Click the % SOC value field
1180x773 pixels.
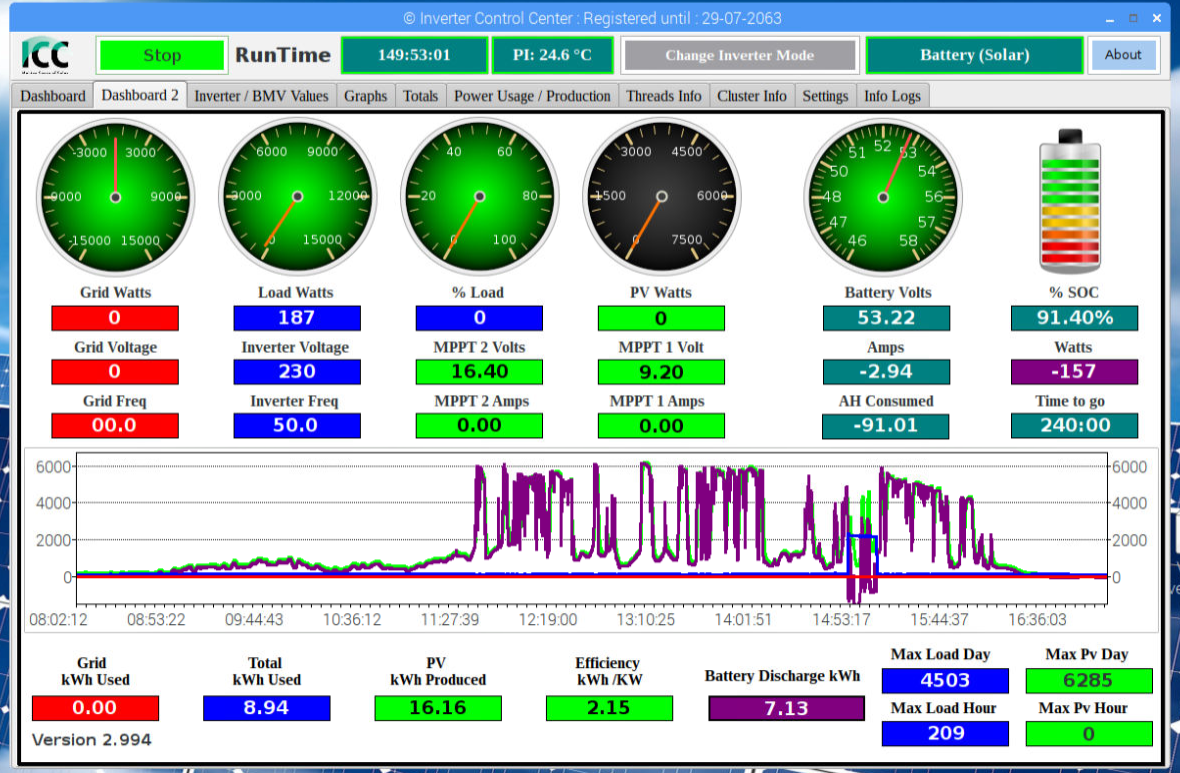(x=1074, y=318)
